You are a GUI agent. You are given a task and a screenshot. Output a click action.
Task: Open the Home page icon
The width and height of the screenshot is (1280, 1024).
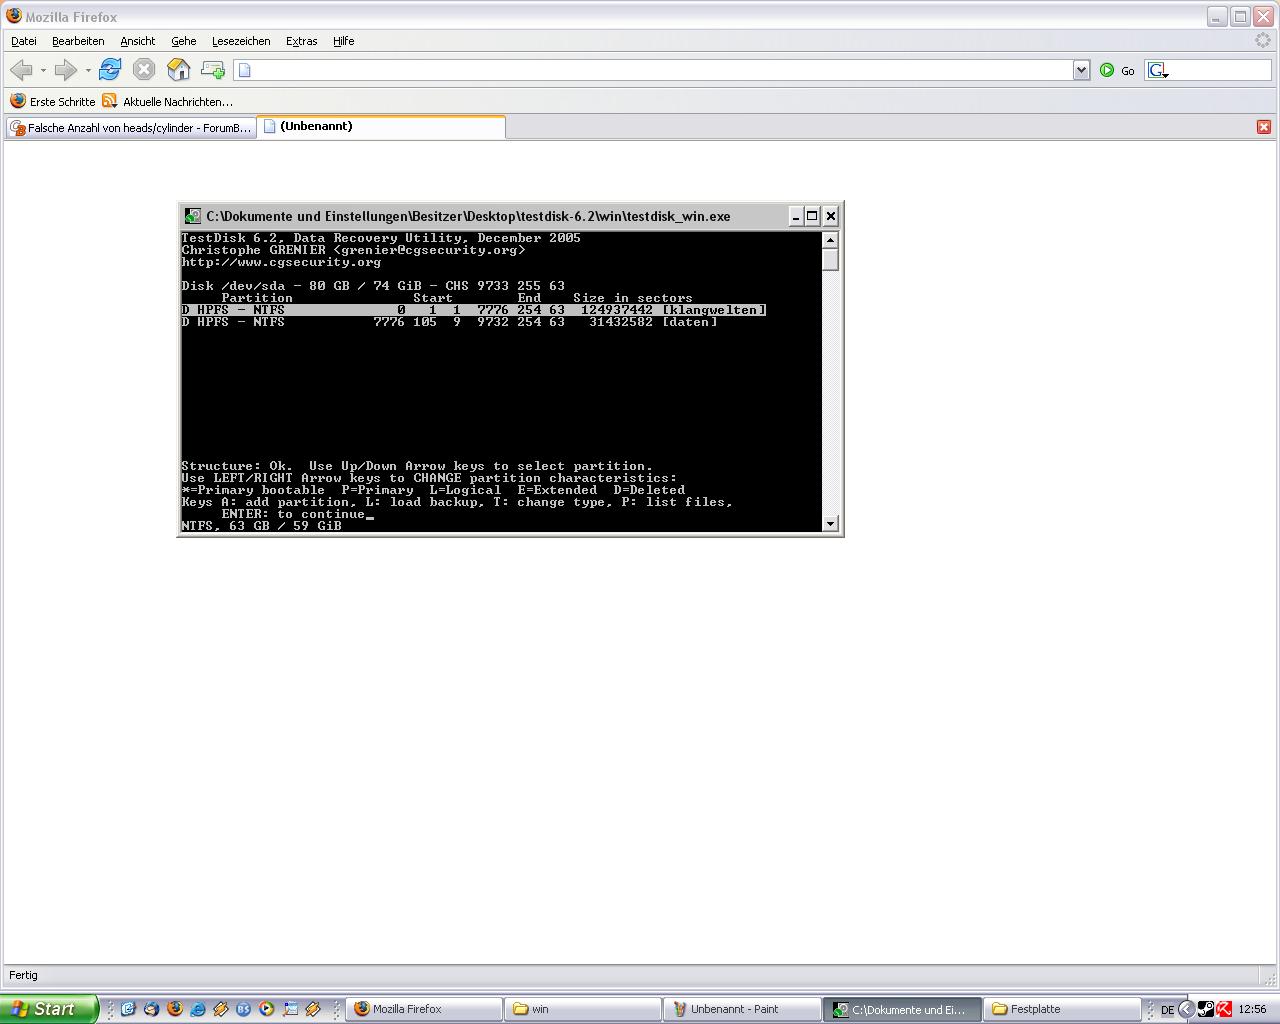point(178,69)
